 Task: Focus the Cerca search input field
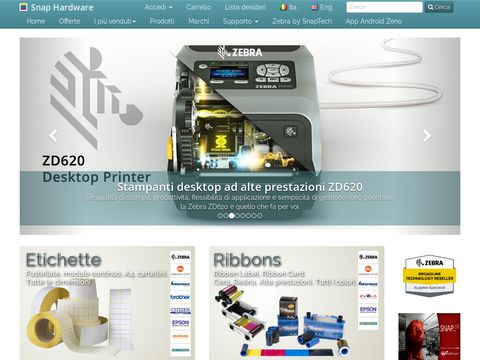(x=384, y=7)
